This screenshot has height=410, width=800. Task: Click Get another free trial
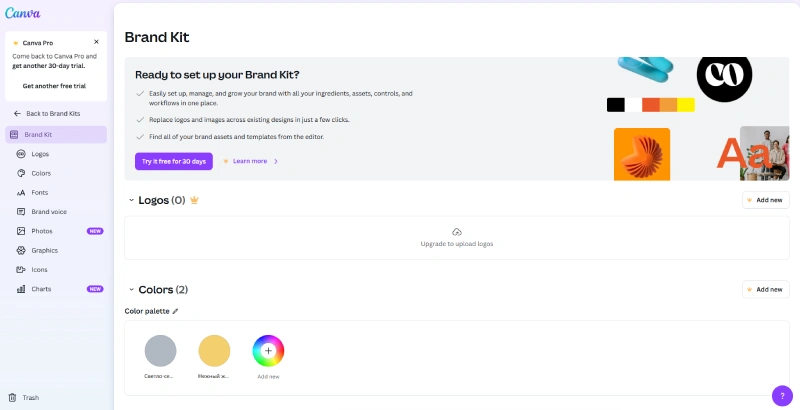[x=55, y=86]
